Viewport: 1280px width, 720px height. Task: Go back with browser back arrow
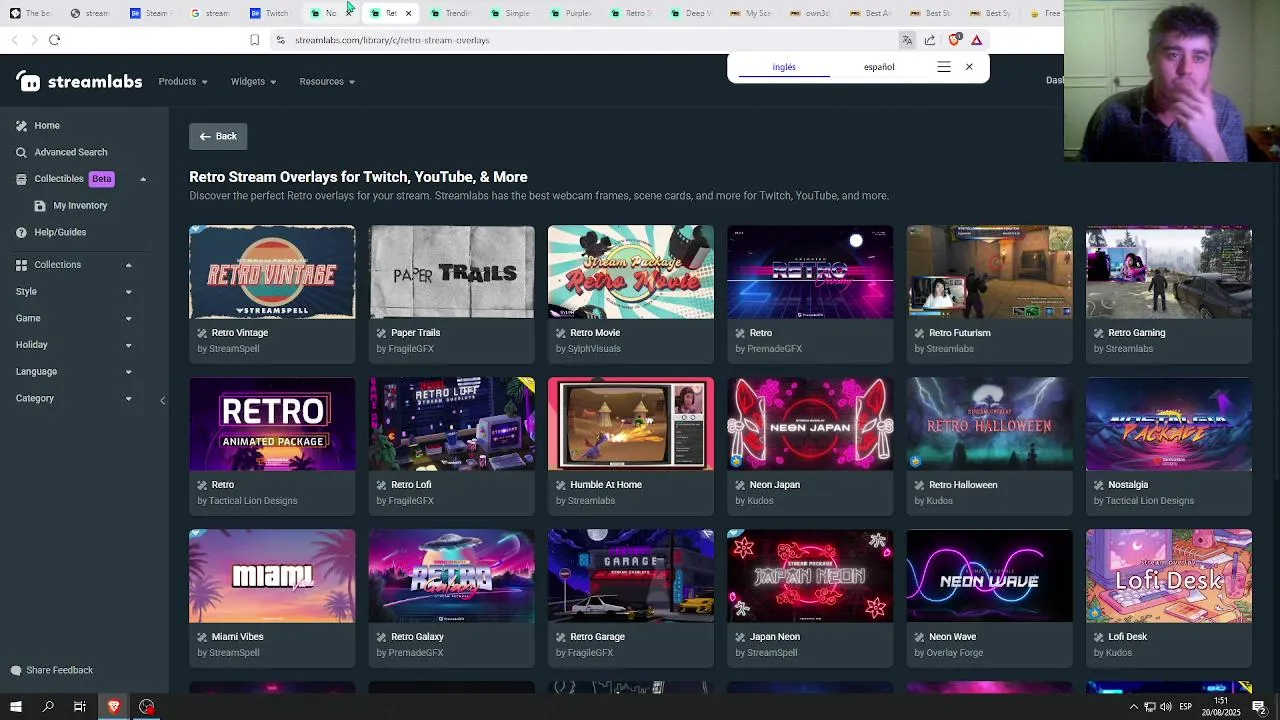(x=14, y=40)
